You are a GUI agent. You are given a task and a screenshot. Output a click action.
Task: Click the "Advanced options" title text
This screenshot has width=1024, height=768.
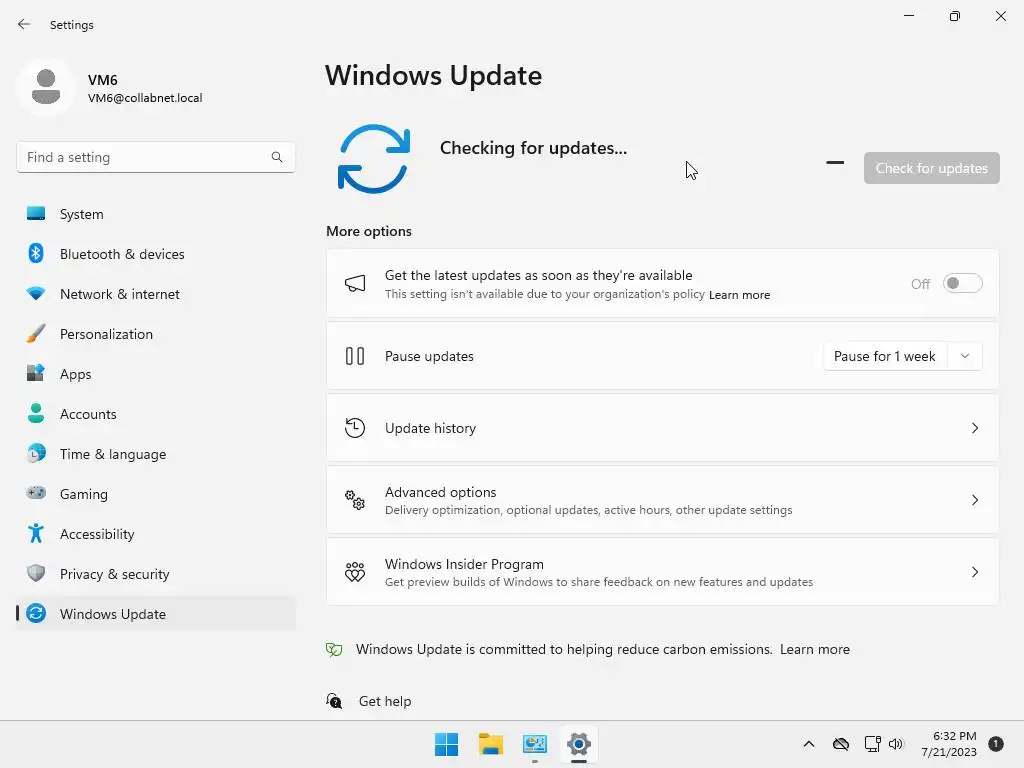(x=440, y=492)
